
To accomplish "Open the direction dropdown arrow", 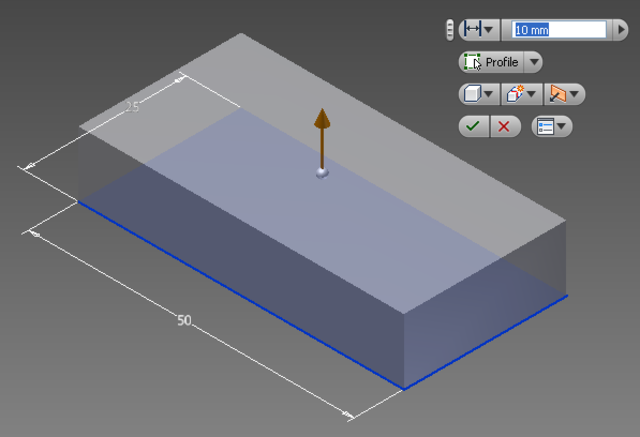I will pyautogui.click(x=574, y=94).
